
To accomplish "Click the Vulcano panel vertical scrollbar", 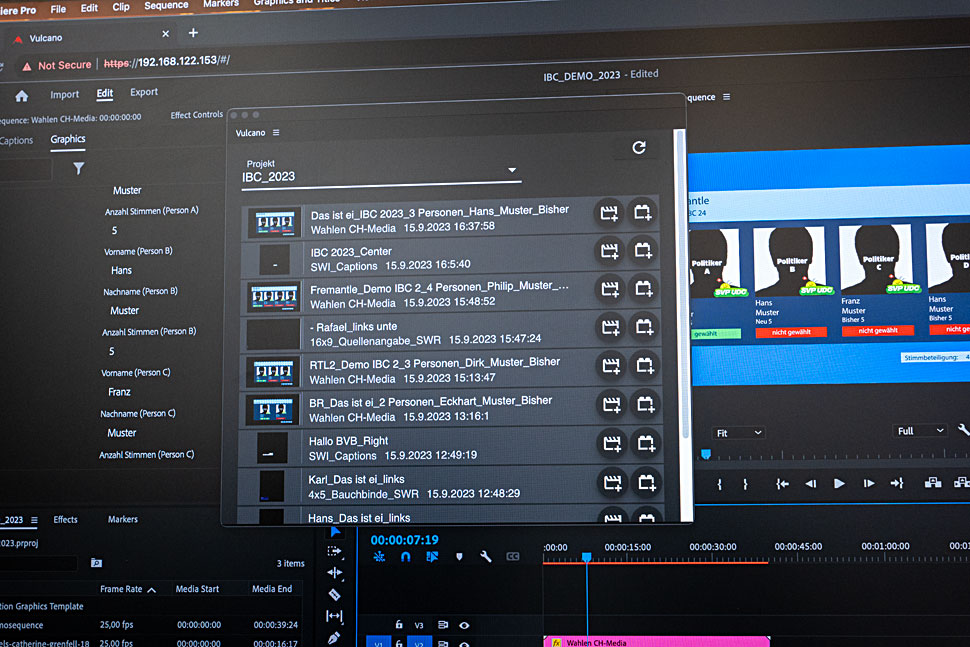I will [x=681, y=285].
